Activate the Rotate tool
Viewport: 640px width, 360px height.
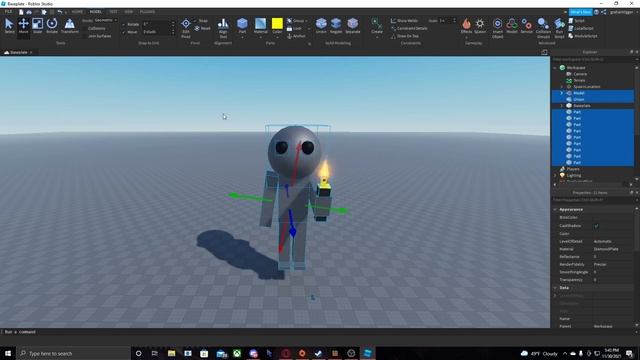(52, 26)
